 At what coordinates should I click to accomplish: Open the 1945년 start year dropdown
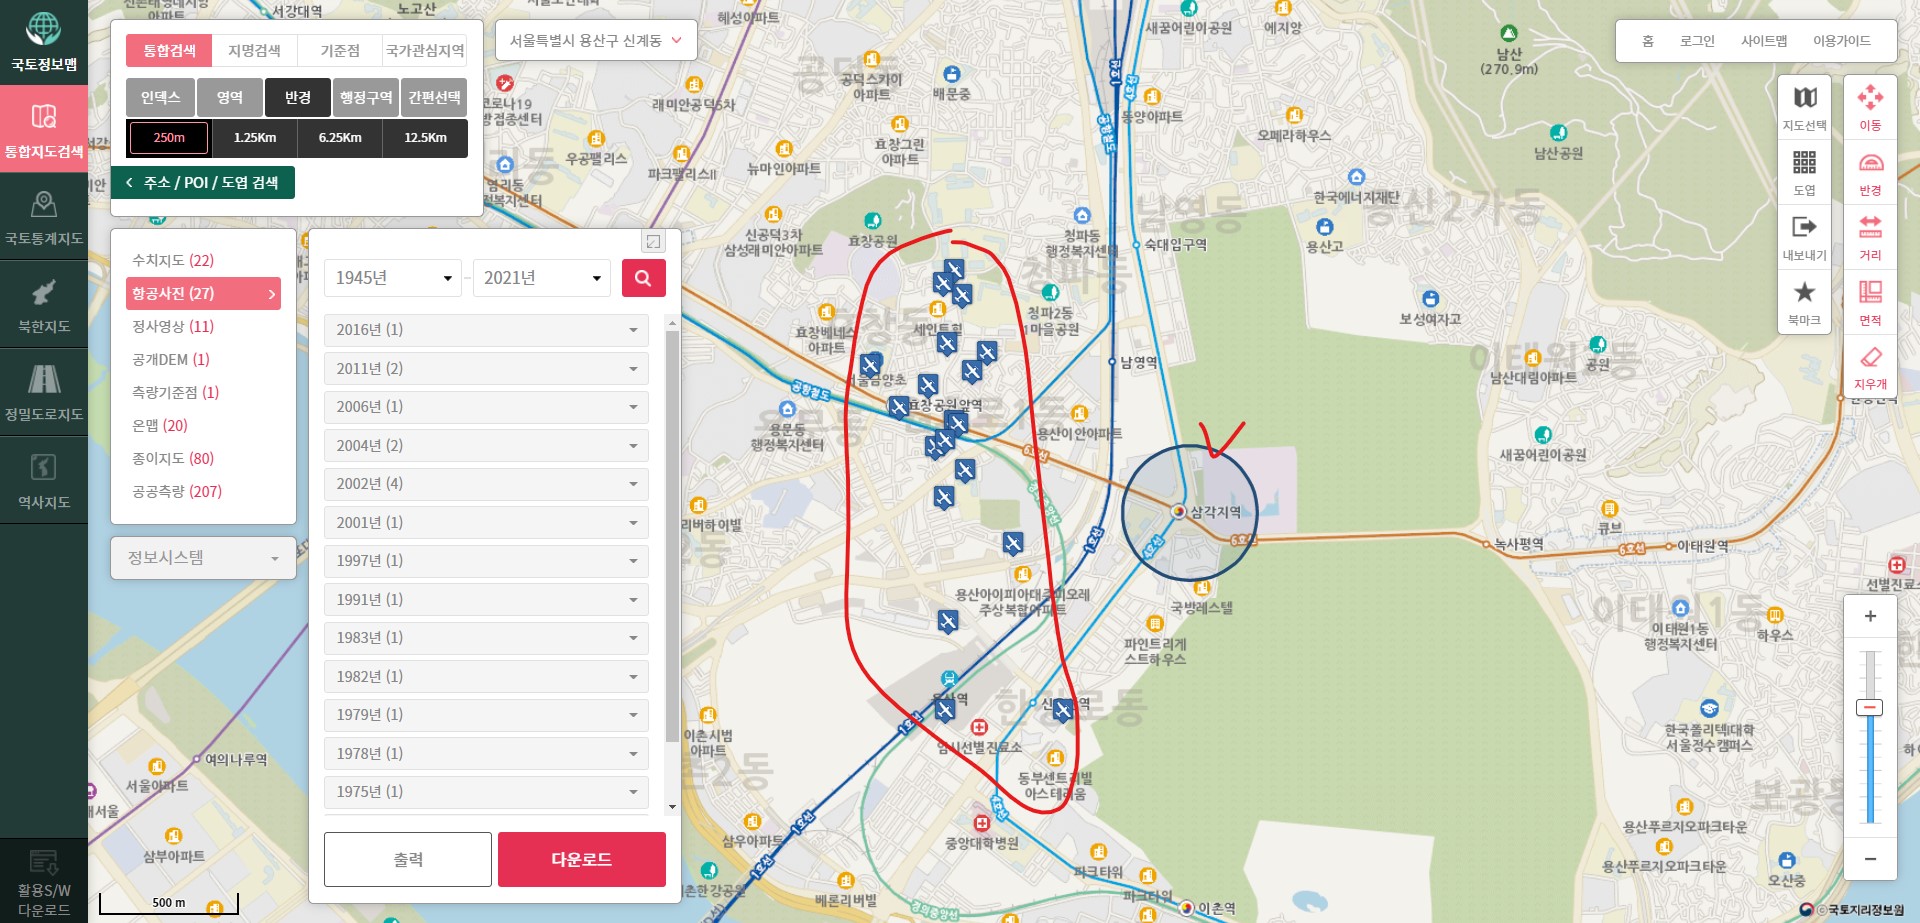(393, 278)
